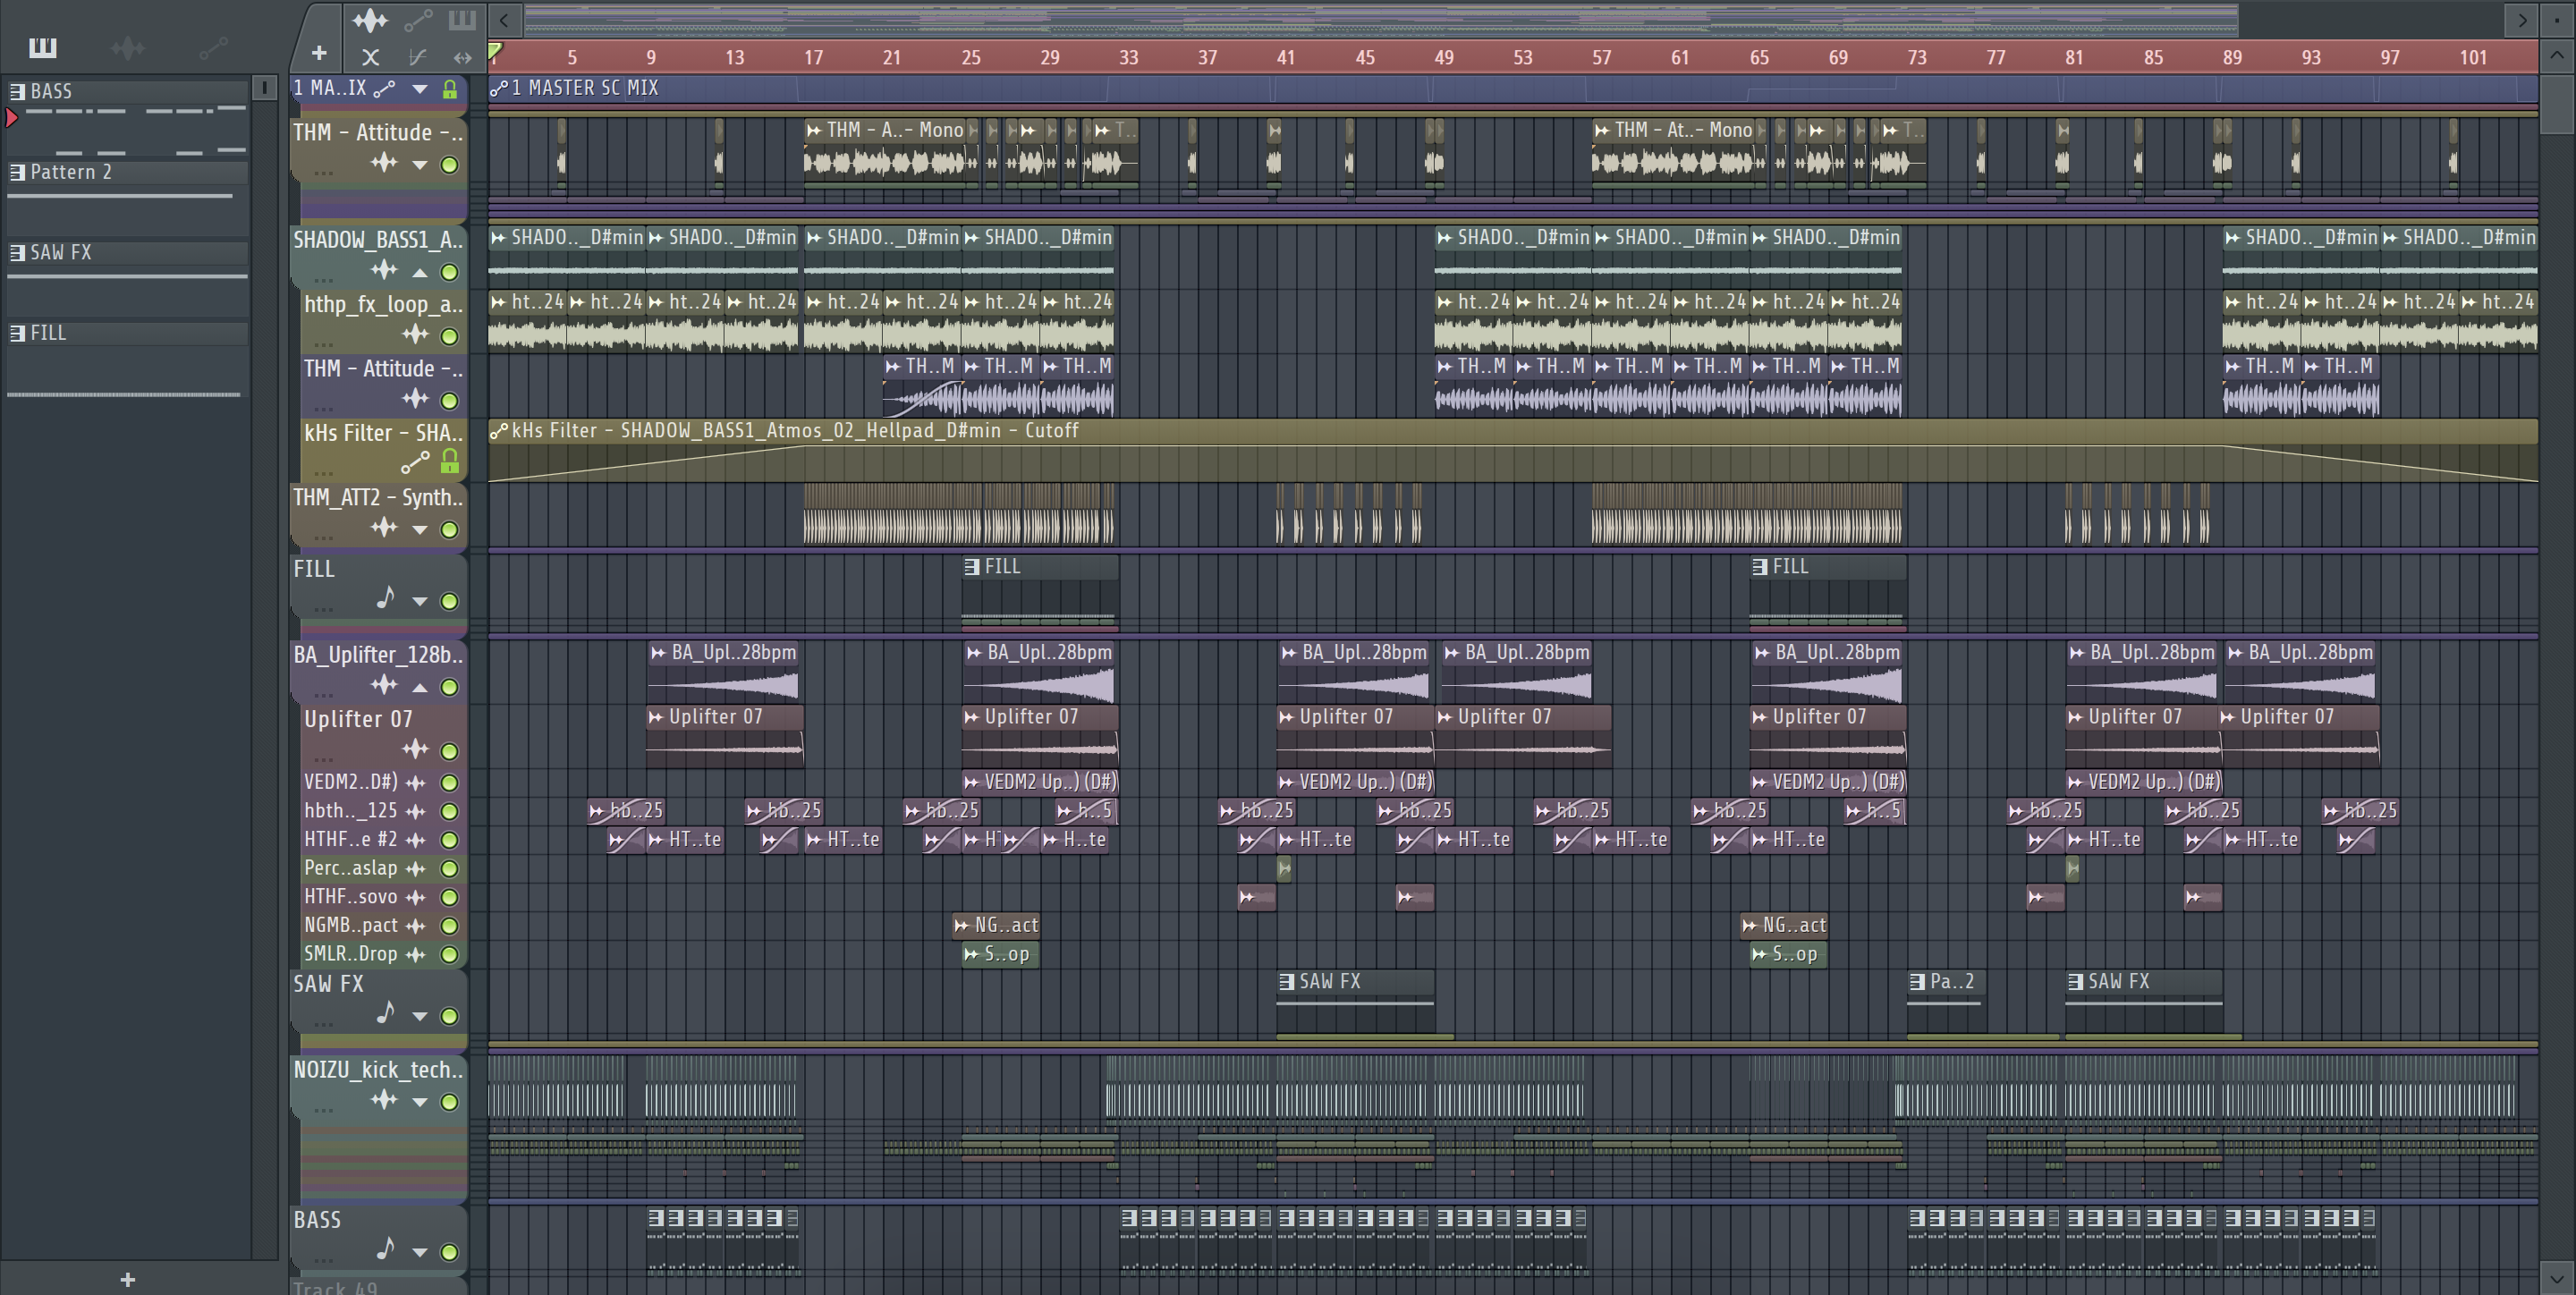This screenshot has width=2576, height=1295.
Task: Click note icon on FILL track
Action: 385,598
